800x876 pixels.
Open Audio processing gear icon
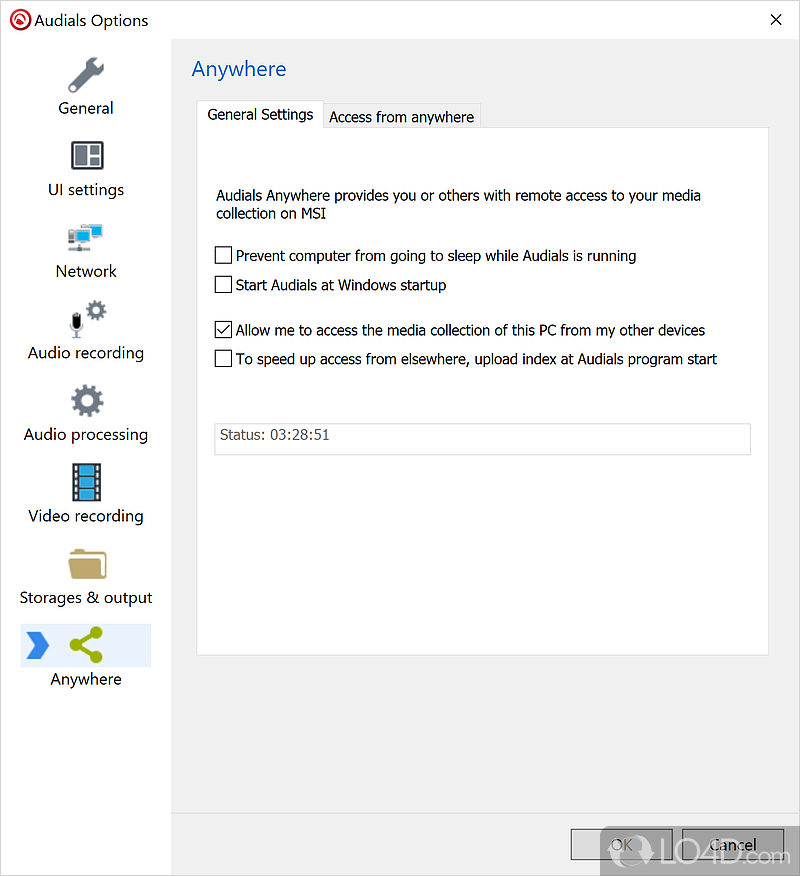pyautogui.click(x=87, y=401)
